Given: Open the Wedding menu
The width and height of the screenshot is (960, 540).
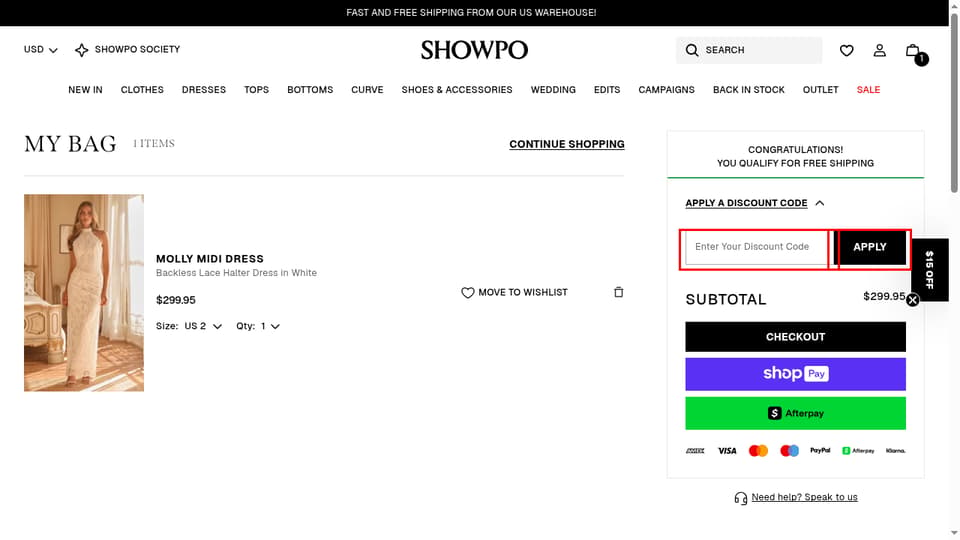Looking at the screenshot, I should point(553,89).
